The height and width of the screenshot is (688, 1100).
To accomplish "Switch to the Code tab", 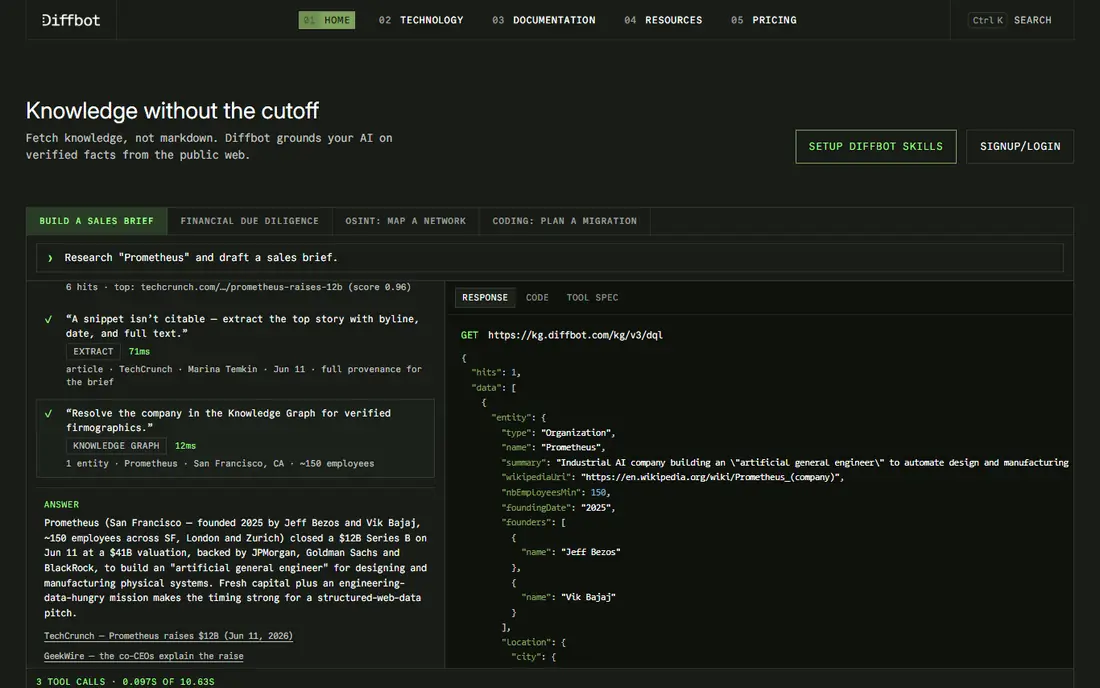I will 537,297.
